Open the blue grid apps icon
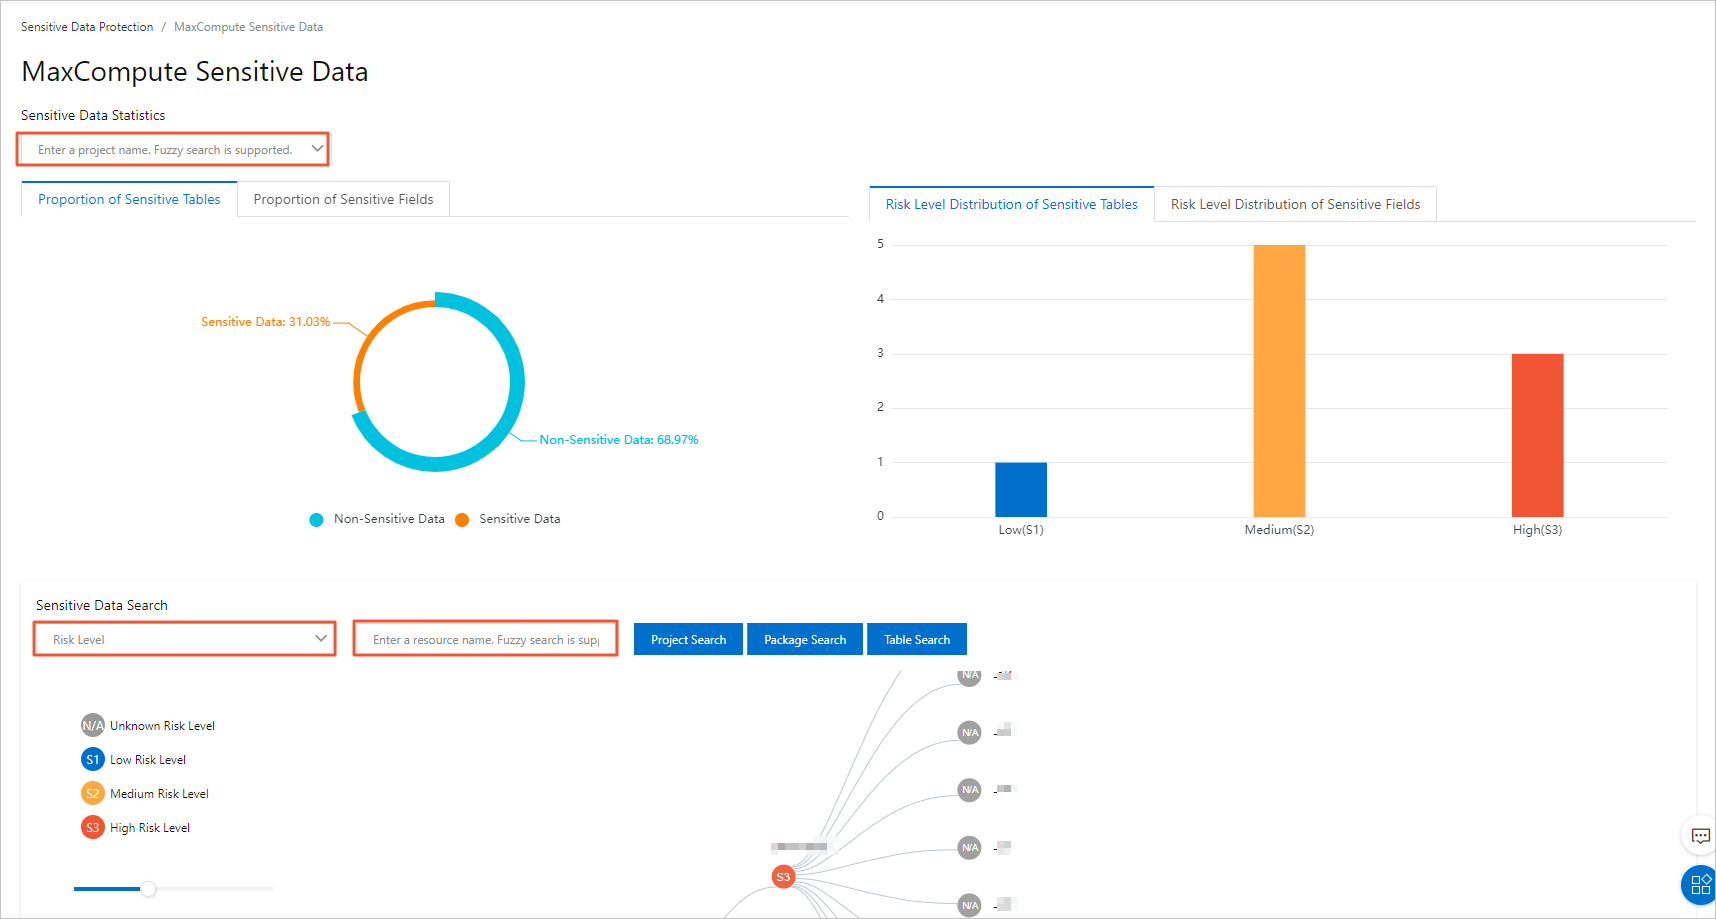The width and height of the screenshot is (1716, 919). [x=1700, y=885]
